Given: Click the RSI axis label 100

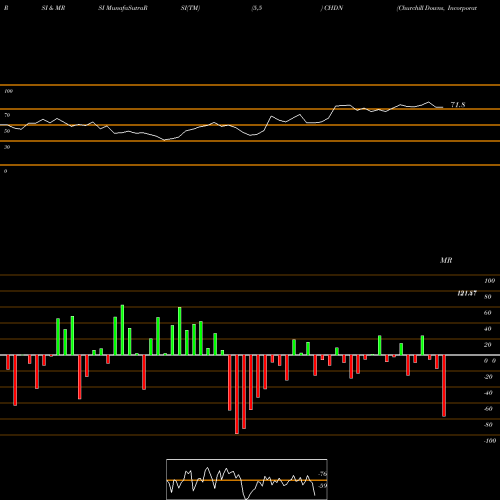Looking at the screenshot, I should tap(8, 91).
